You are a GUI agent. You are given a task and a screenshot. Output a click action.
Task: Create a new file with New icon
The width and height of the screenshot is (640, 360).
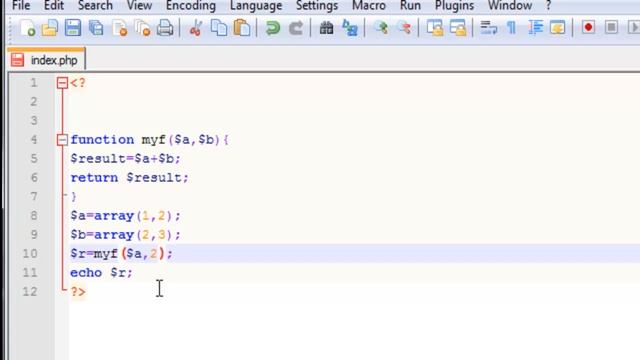(x=27, y=28)
